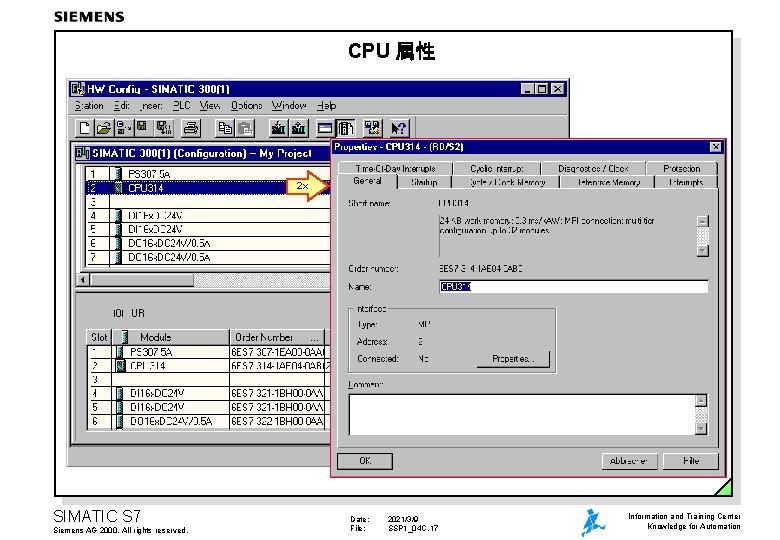Select the empty slot 3 rack row
Screen dimensions: 780x540
(x=208, y=202)
